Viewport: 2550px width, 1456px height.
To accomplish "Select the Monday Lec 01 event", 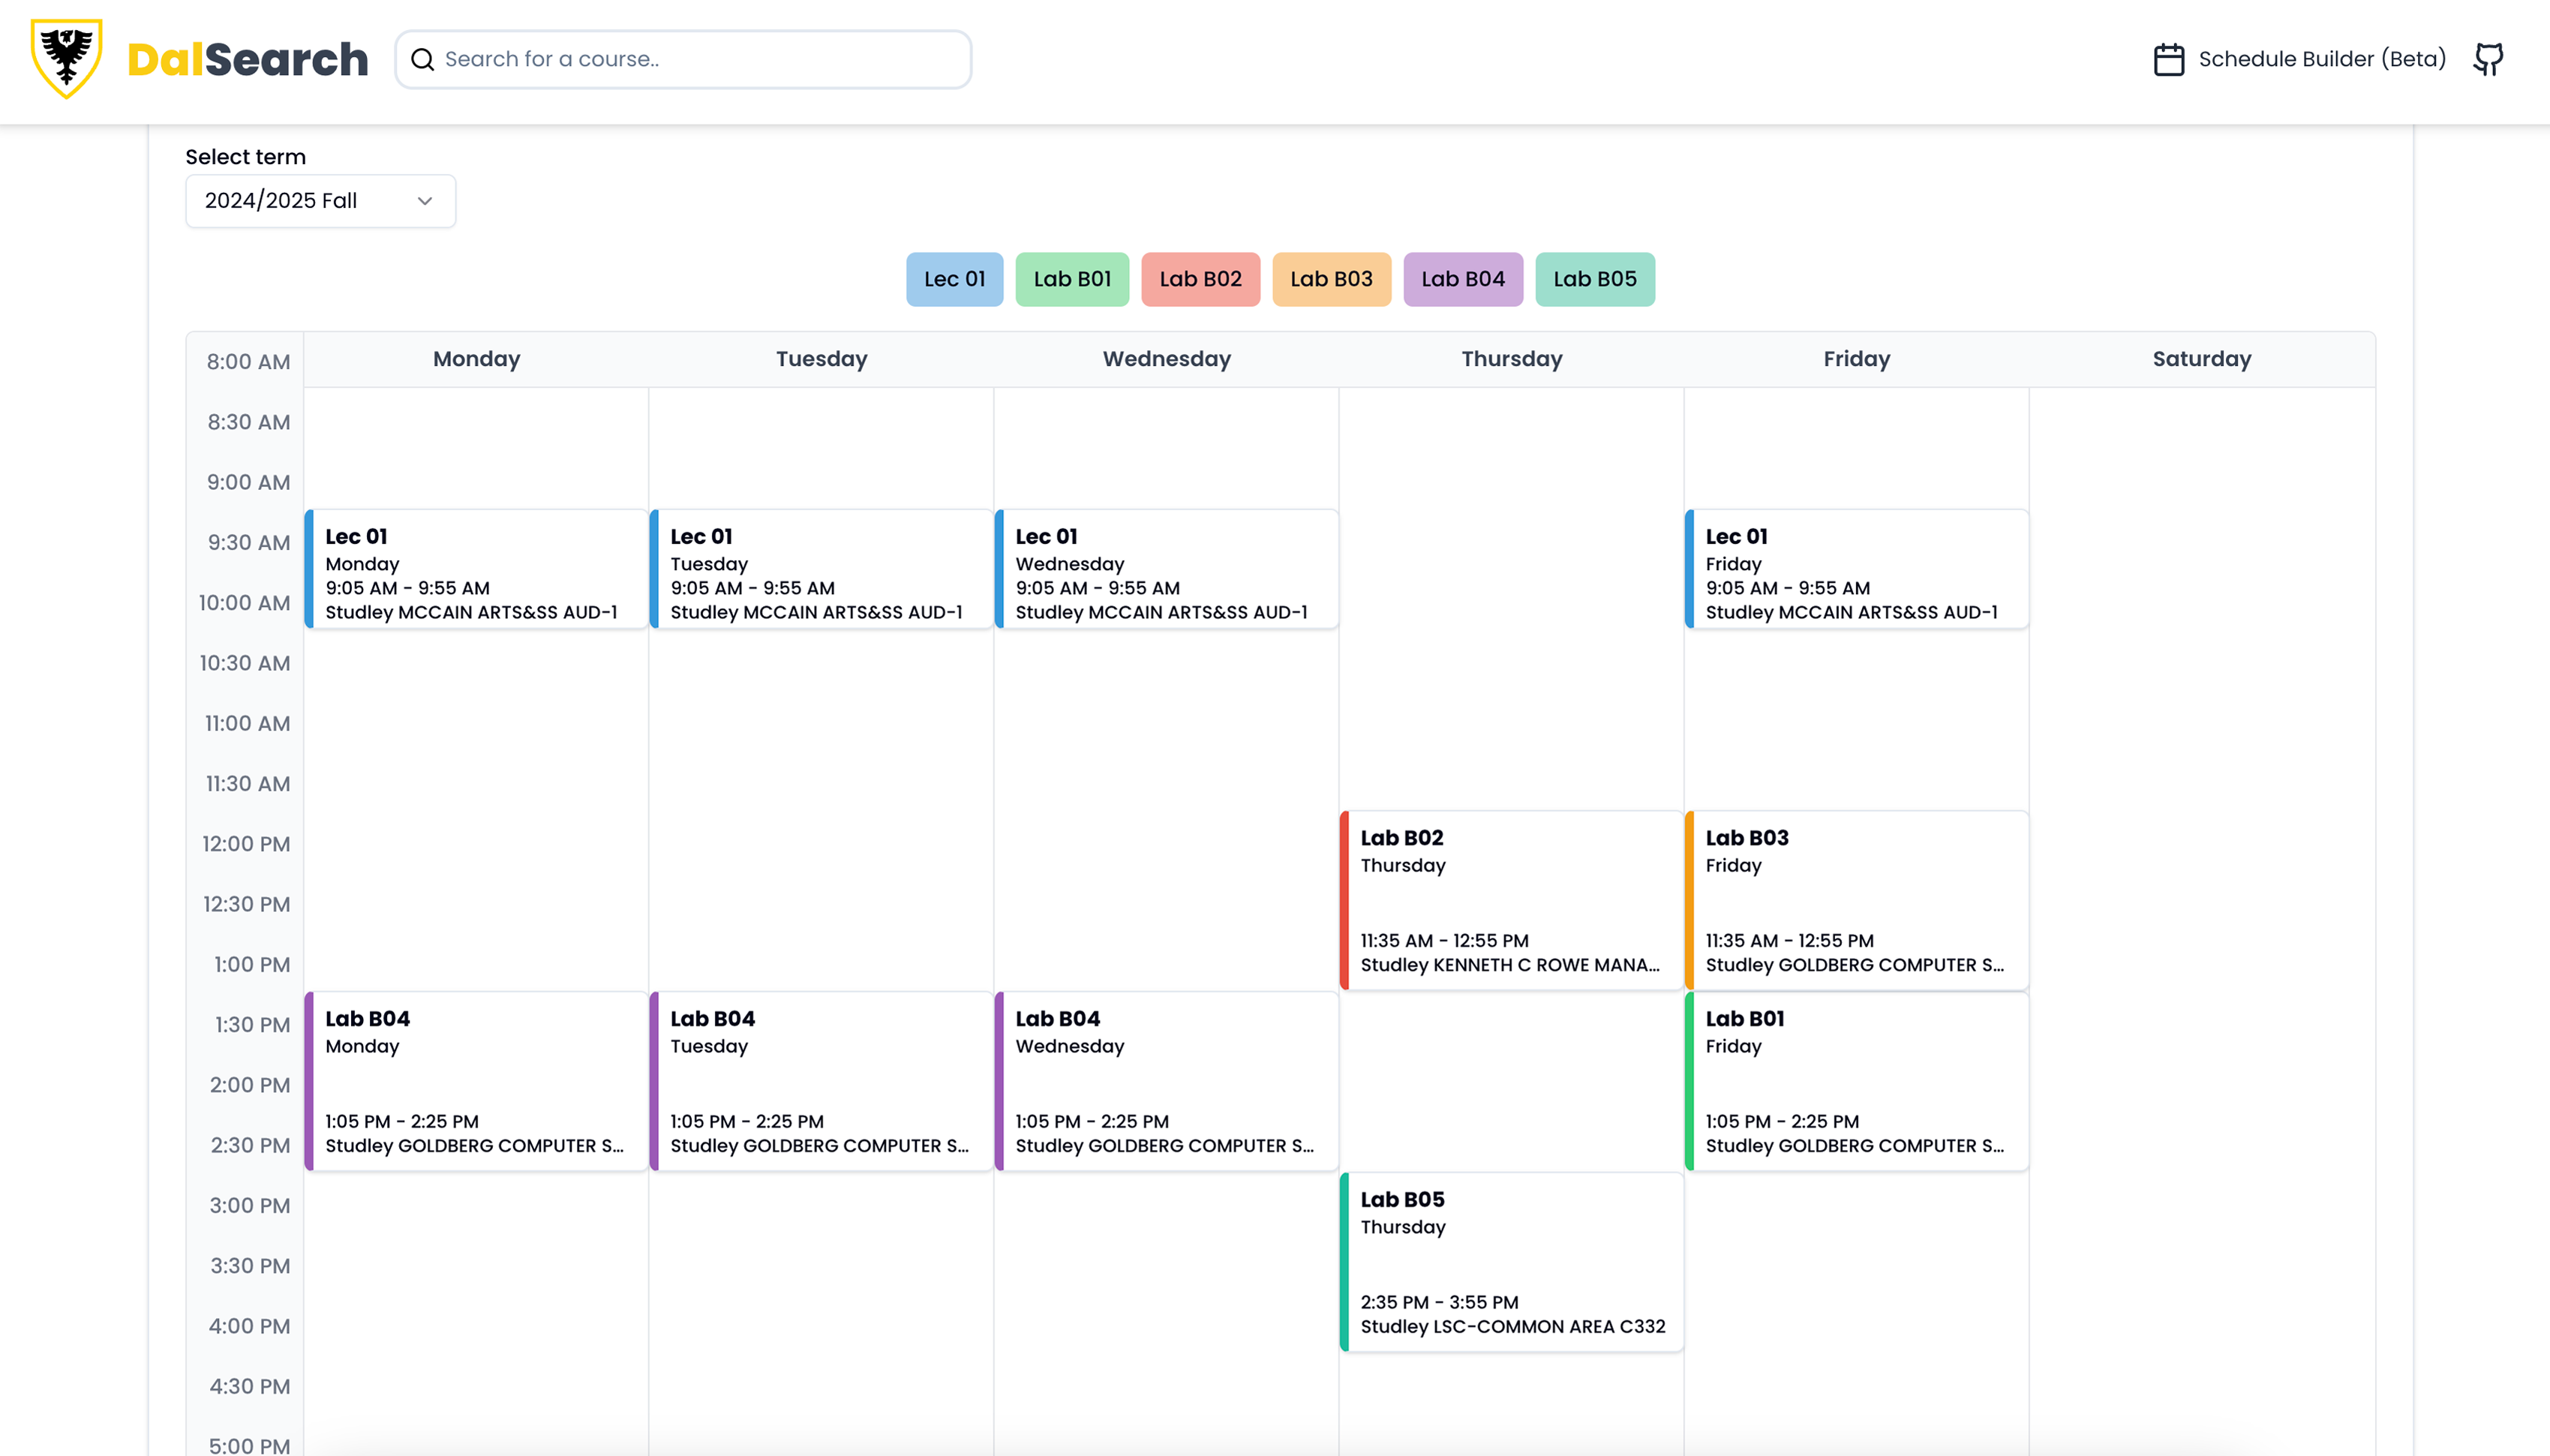I will tap(476, 569).
